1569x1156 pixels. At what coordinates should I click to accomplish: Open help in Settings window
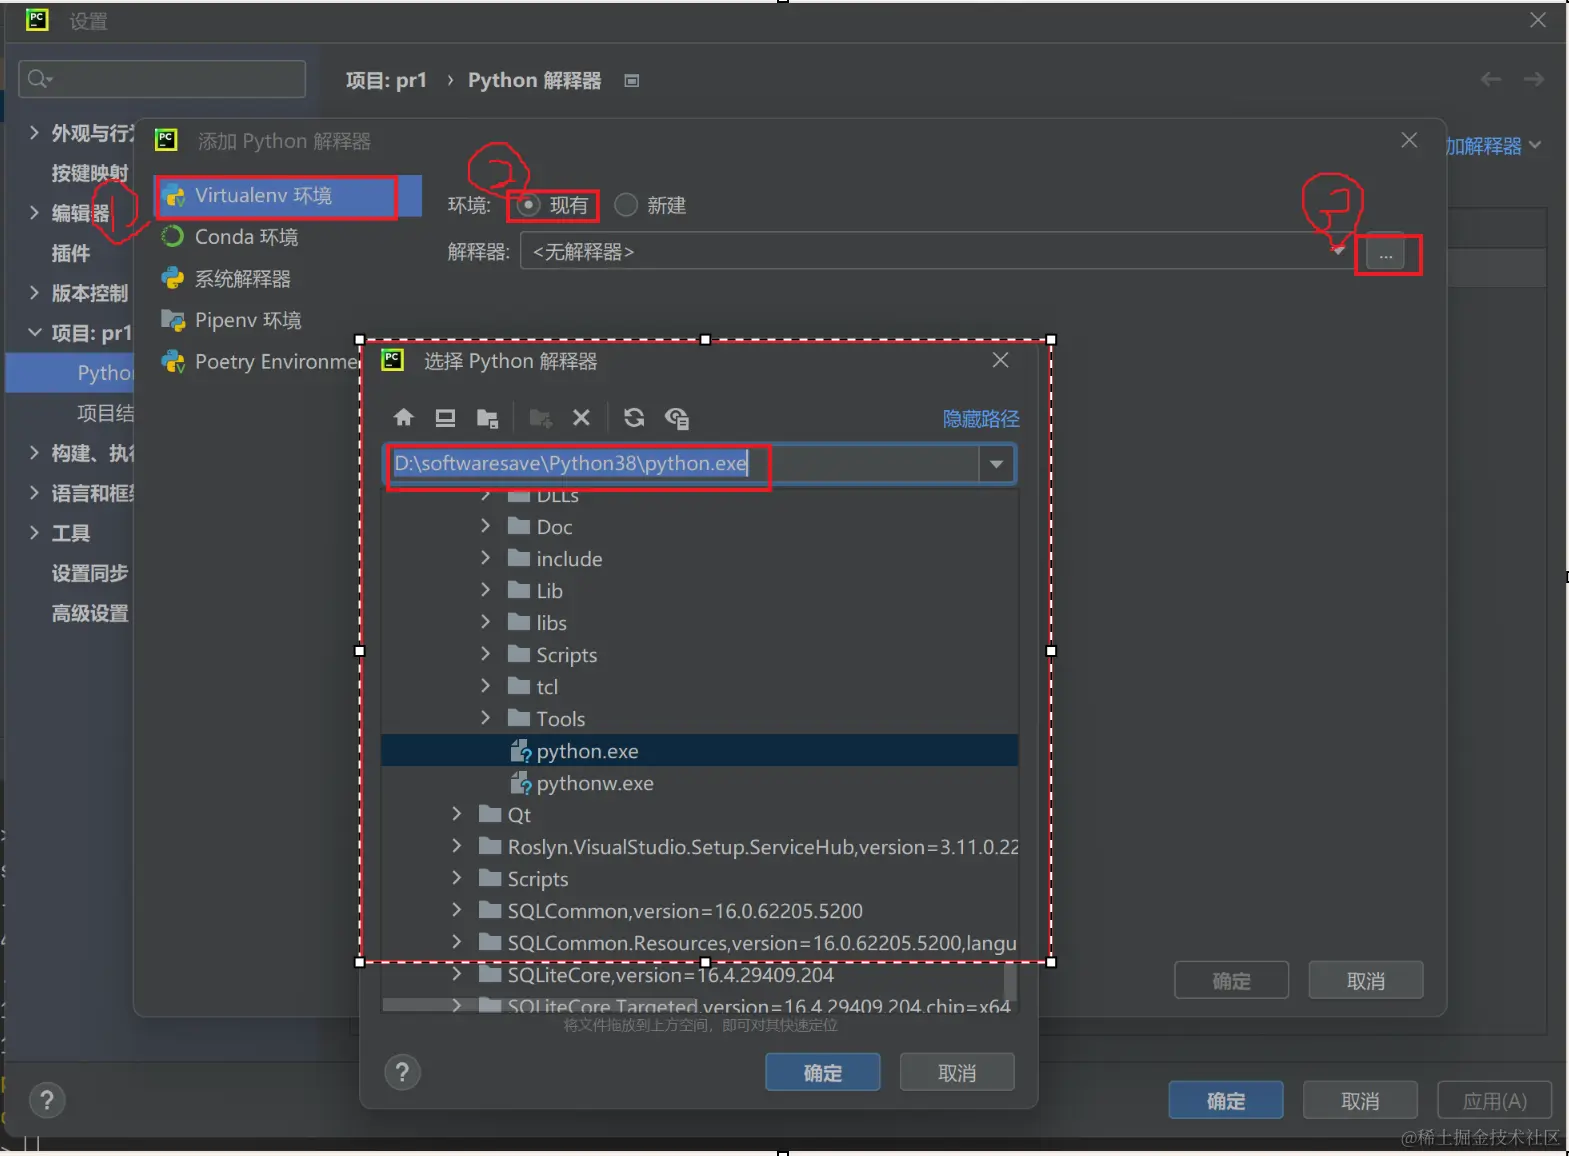(x=47, y=1101)
